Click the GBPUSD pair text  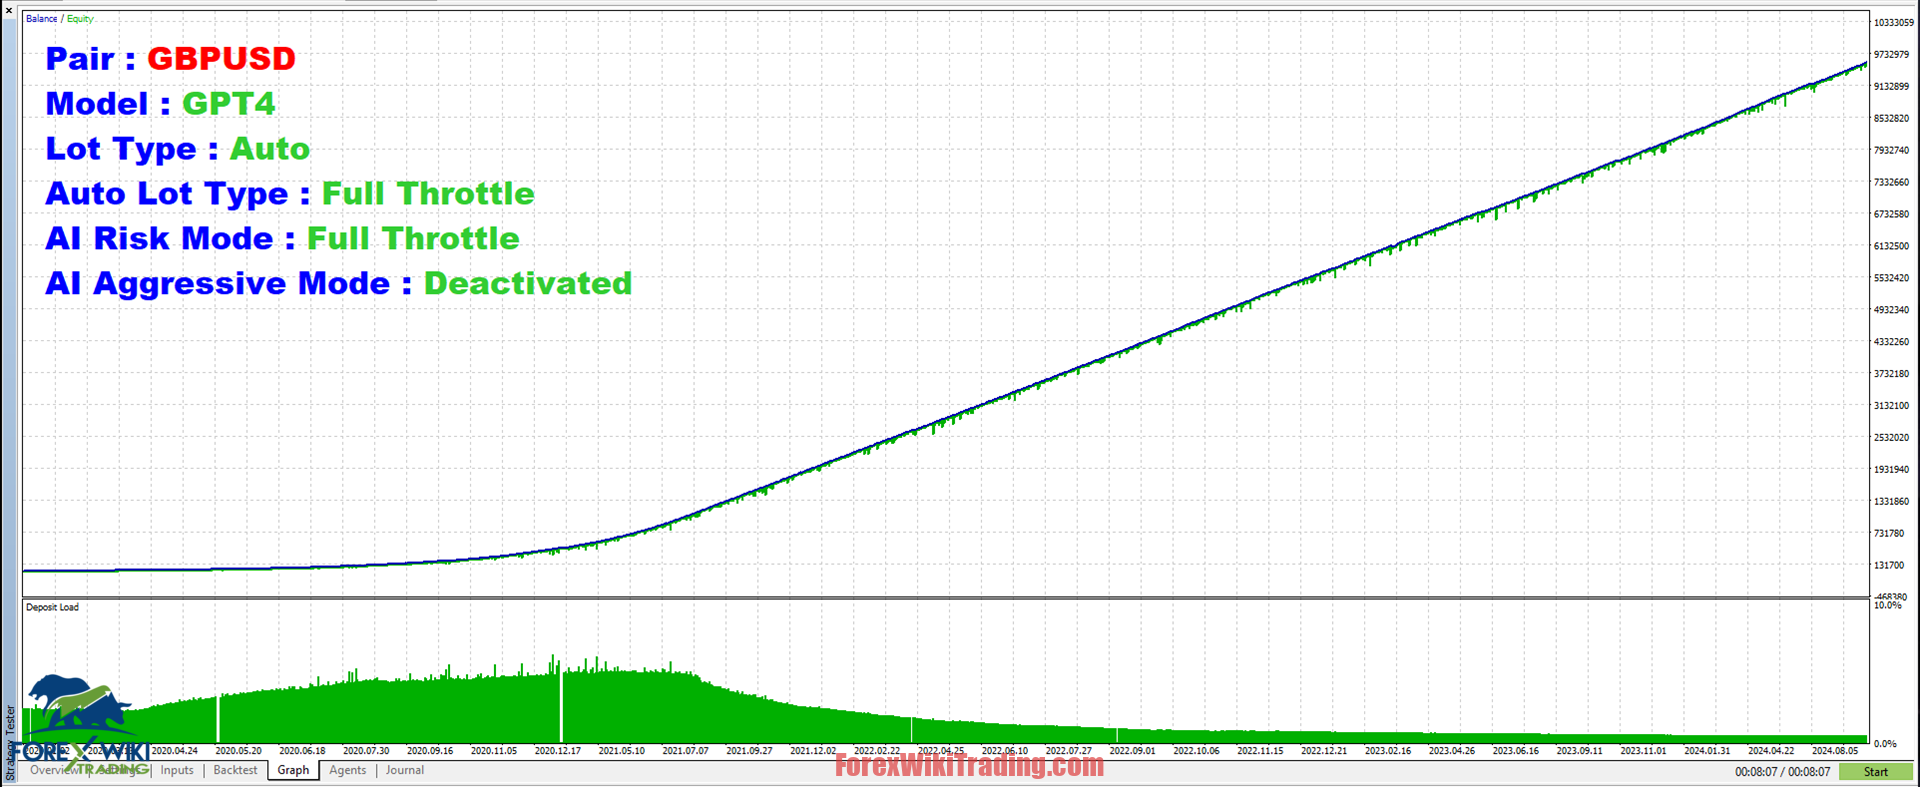[221, 59]
